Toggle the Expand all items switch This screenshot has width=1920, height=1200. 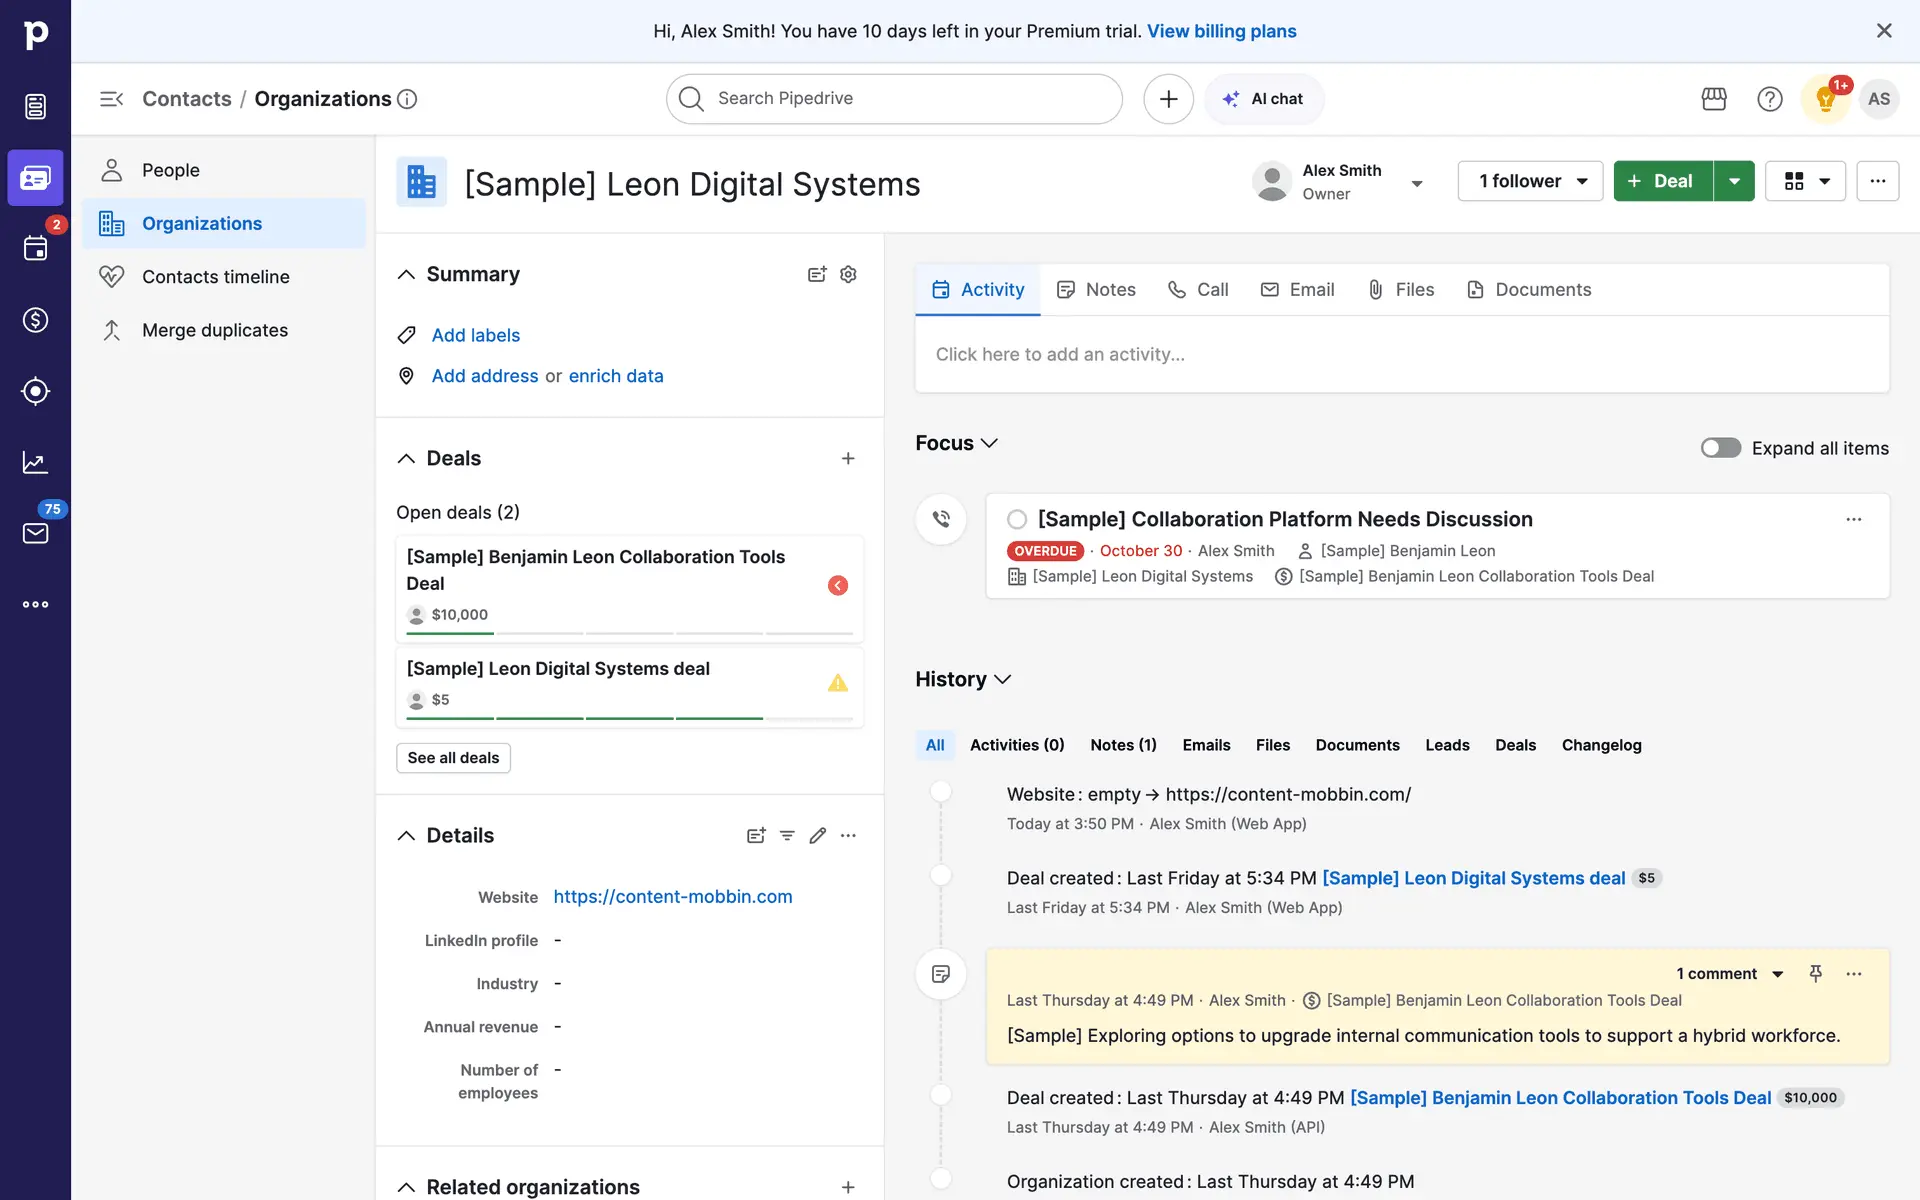1720,448
